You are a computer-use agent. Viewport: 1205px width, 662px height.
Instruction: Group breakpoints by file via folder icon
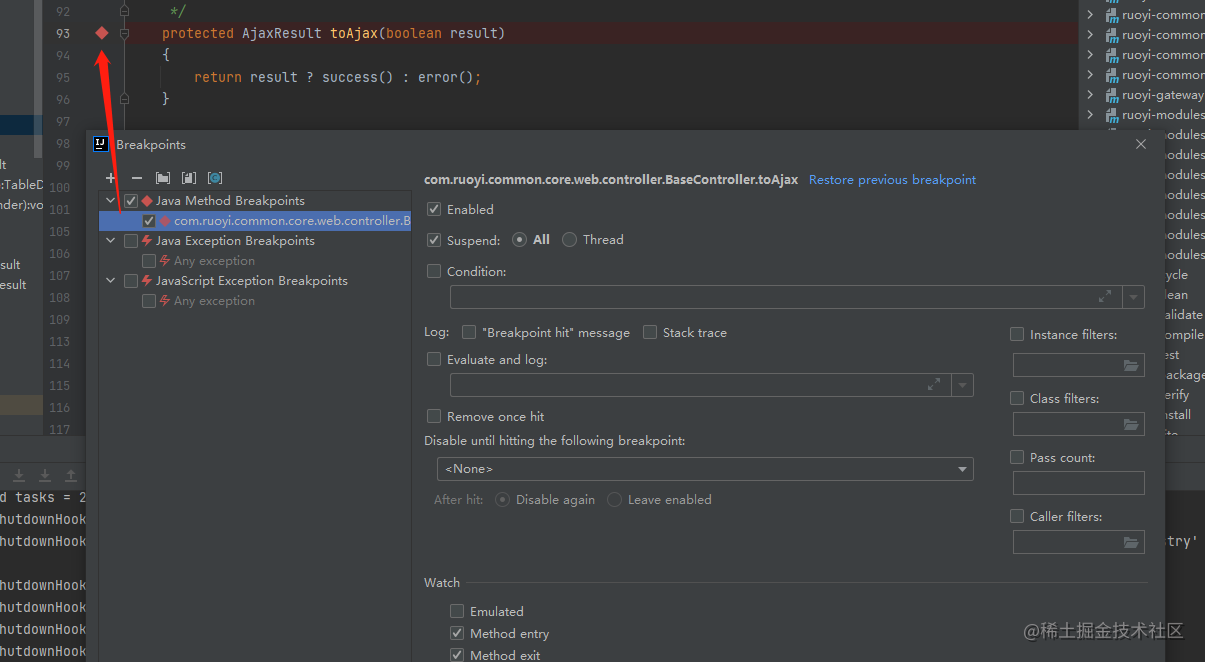[163, 177]
